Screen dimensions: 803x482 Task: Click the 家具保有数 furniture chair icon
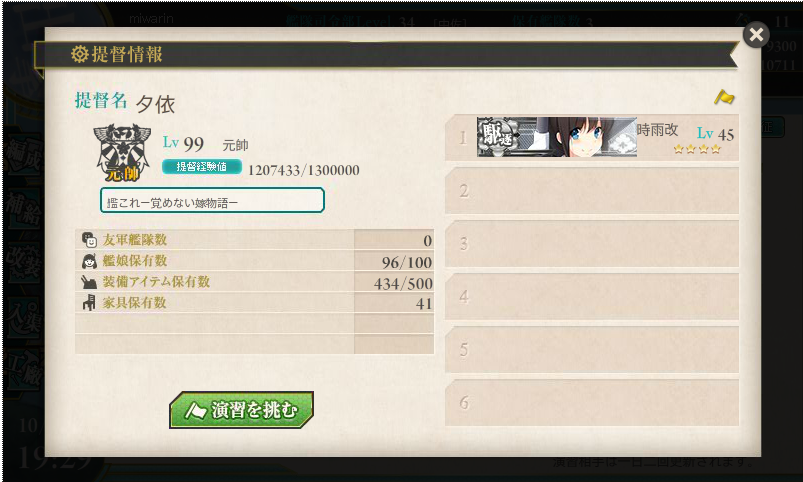coord(89,303)
